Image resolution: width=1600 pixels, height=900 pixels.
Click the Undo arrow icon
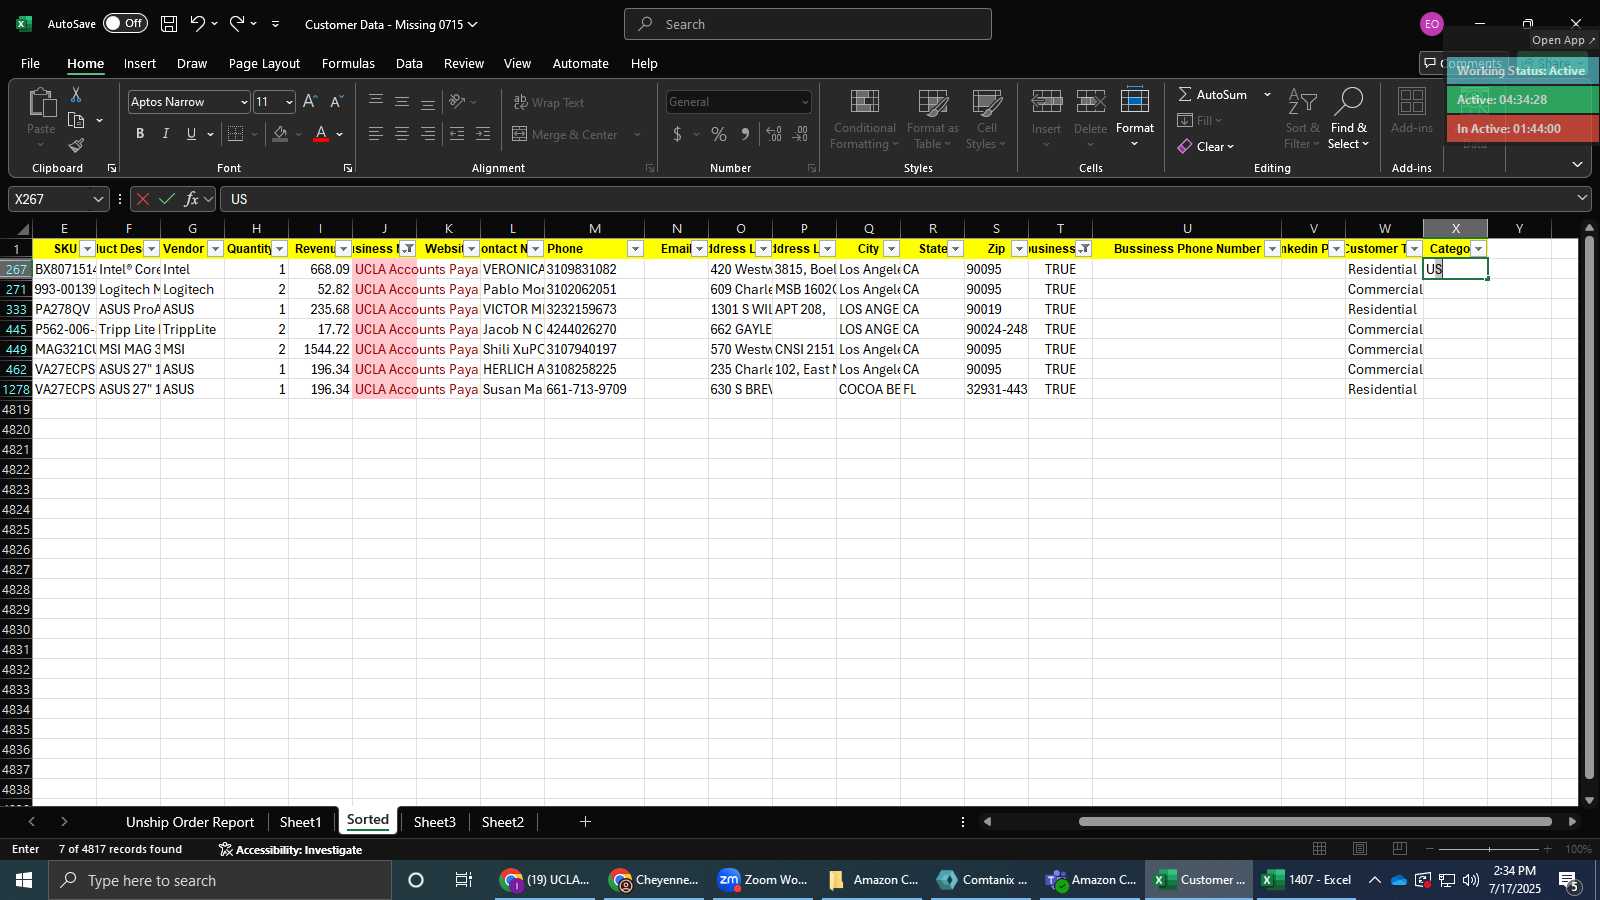tap(198, 23)
